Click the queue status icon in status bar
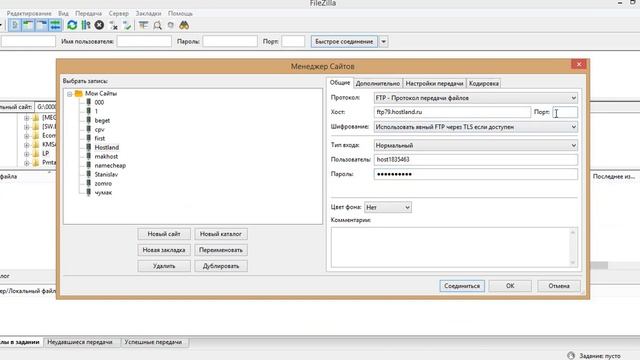Screen dimensions: 640x360 coord(571,356)
